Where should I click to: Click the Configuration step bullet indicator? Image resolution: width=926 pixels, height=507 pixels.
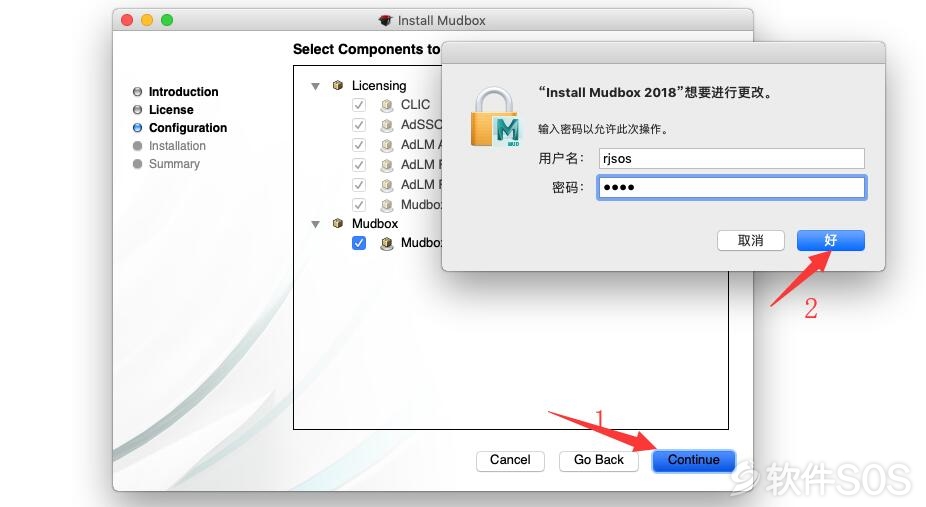click(x=138, y=127)
